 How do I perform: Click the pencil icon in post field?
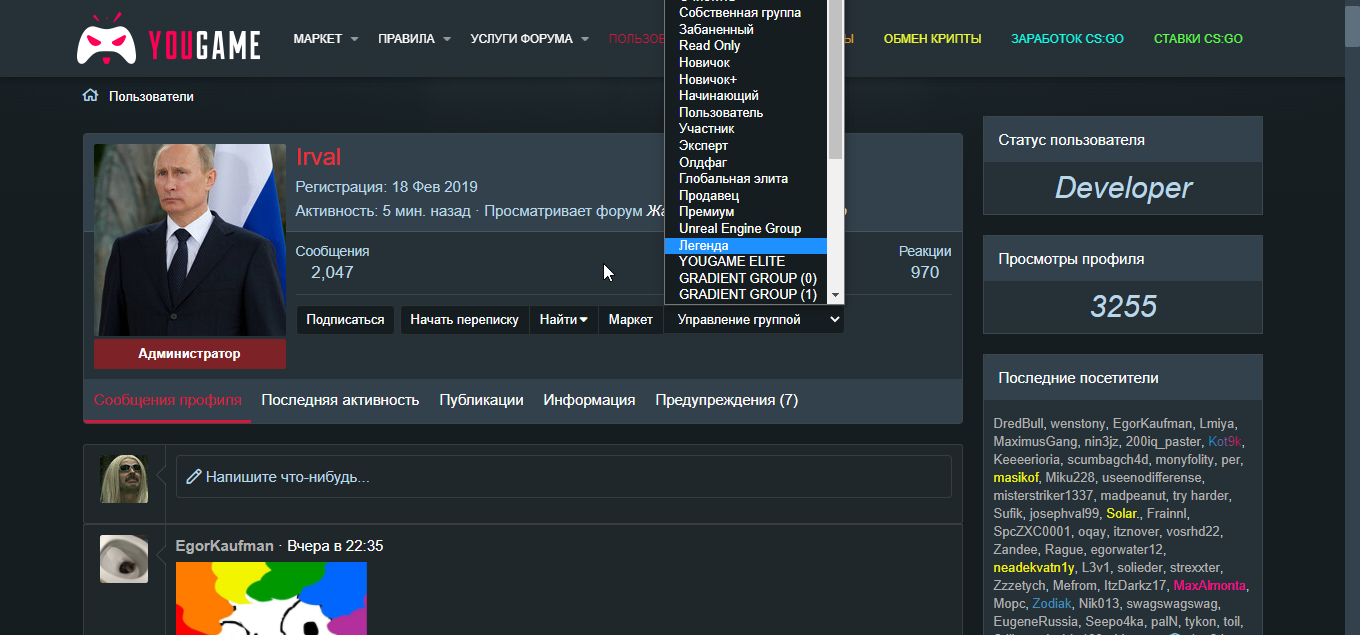pos(194,477)
